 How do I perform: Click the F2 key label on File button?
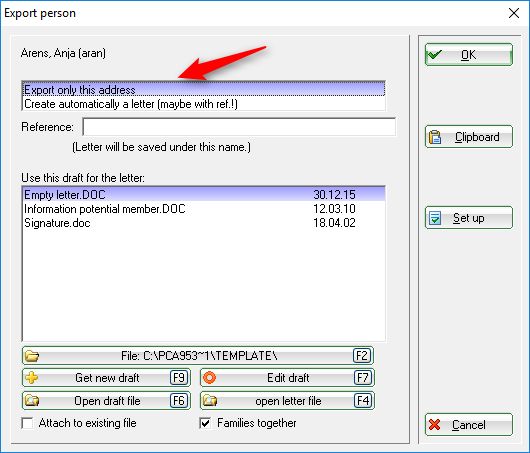362,356
